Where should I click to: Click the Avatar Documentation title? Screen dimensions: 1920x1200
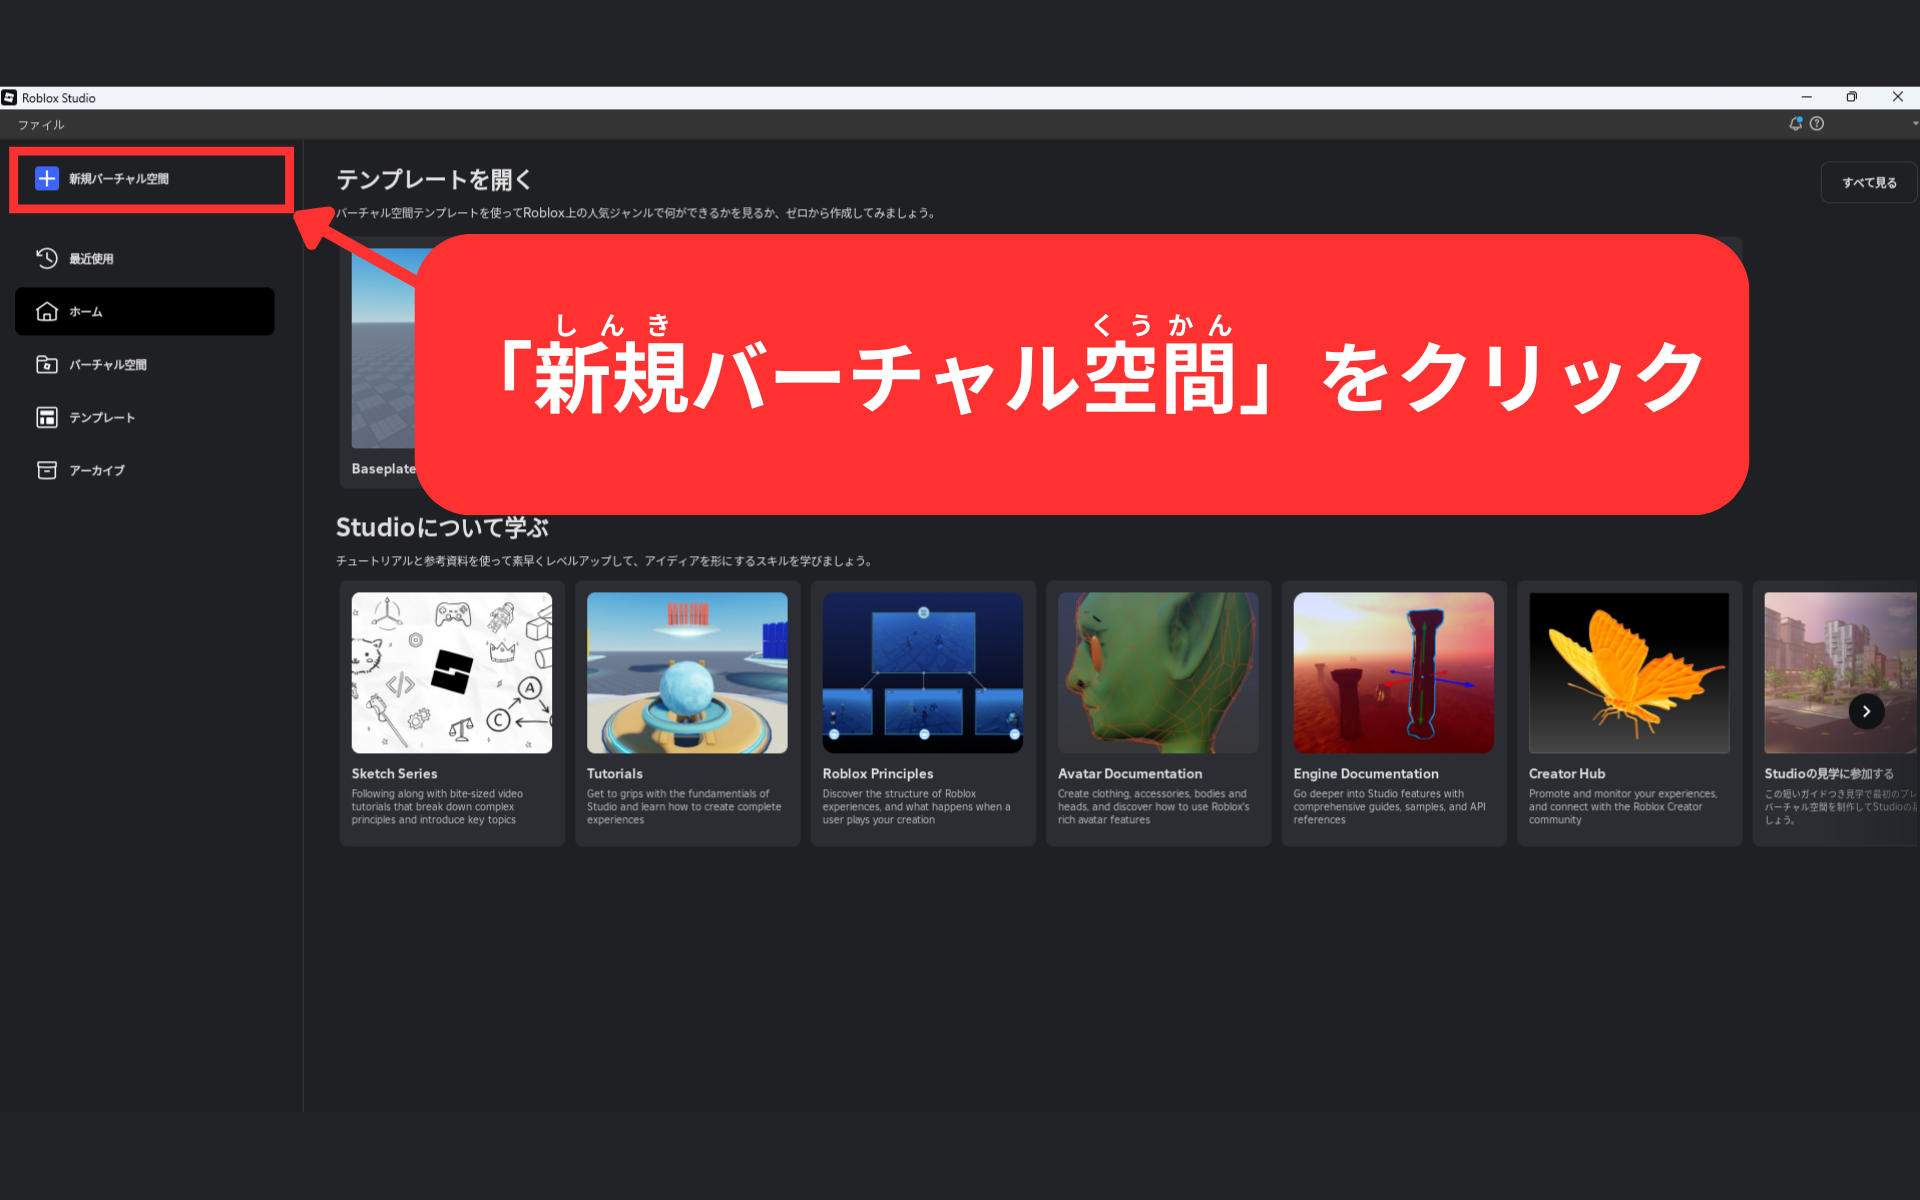click(x=1130, y=773)
